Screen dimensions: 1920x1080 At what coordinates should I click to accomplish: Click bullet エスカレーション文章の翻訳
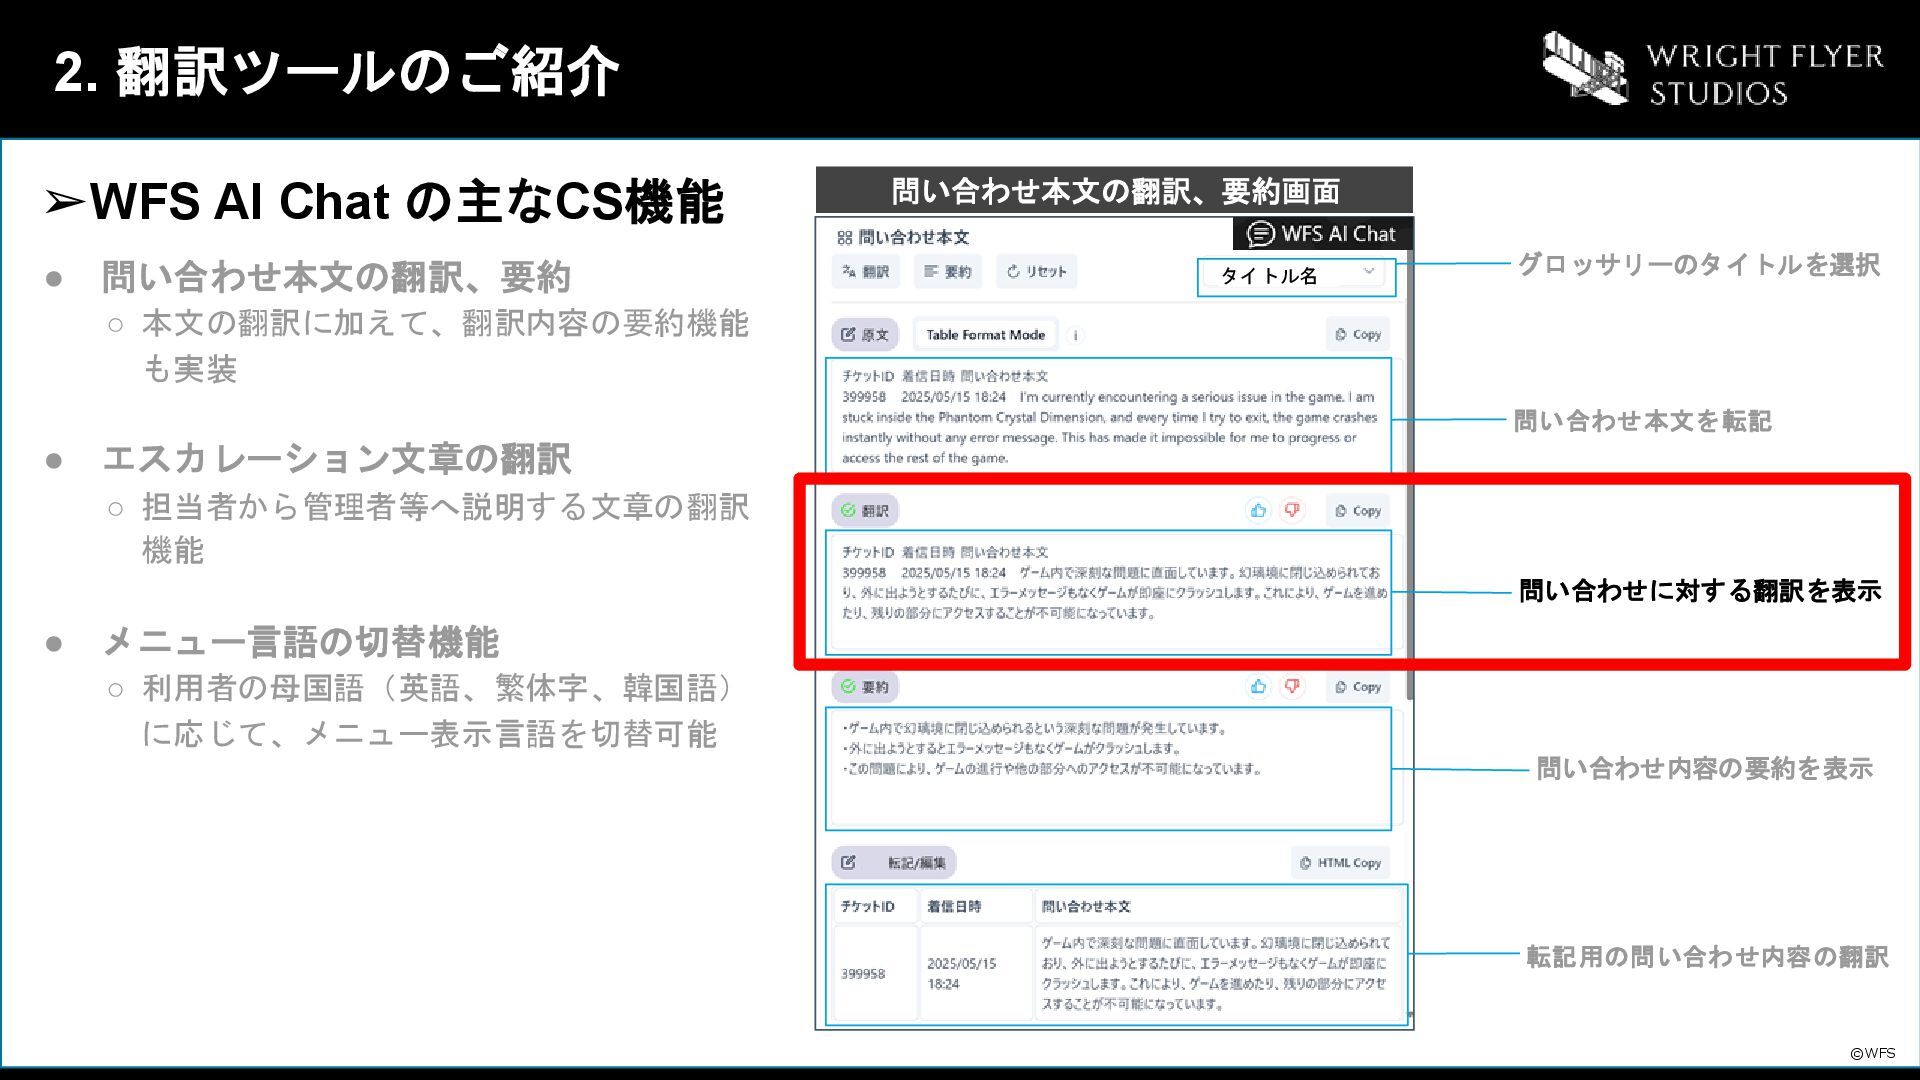pos(336,459)
